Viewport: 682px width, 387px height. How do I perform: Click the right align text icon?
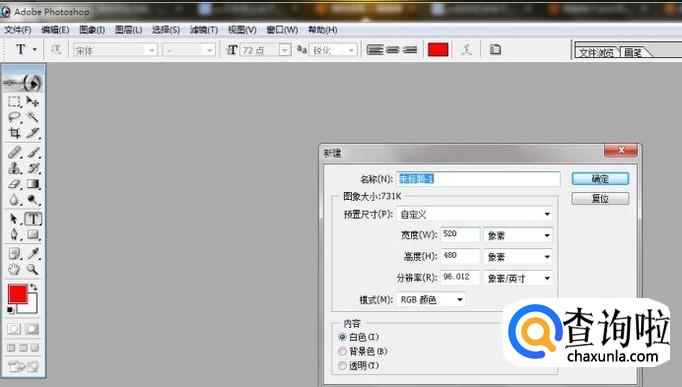click(409, 50)
